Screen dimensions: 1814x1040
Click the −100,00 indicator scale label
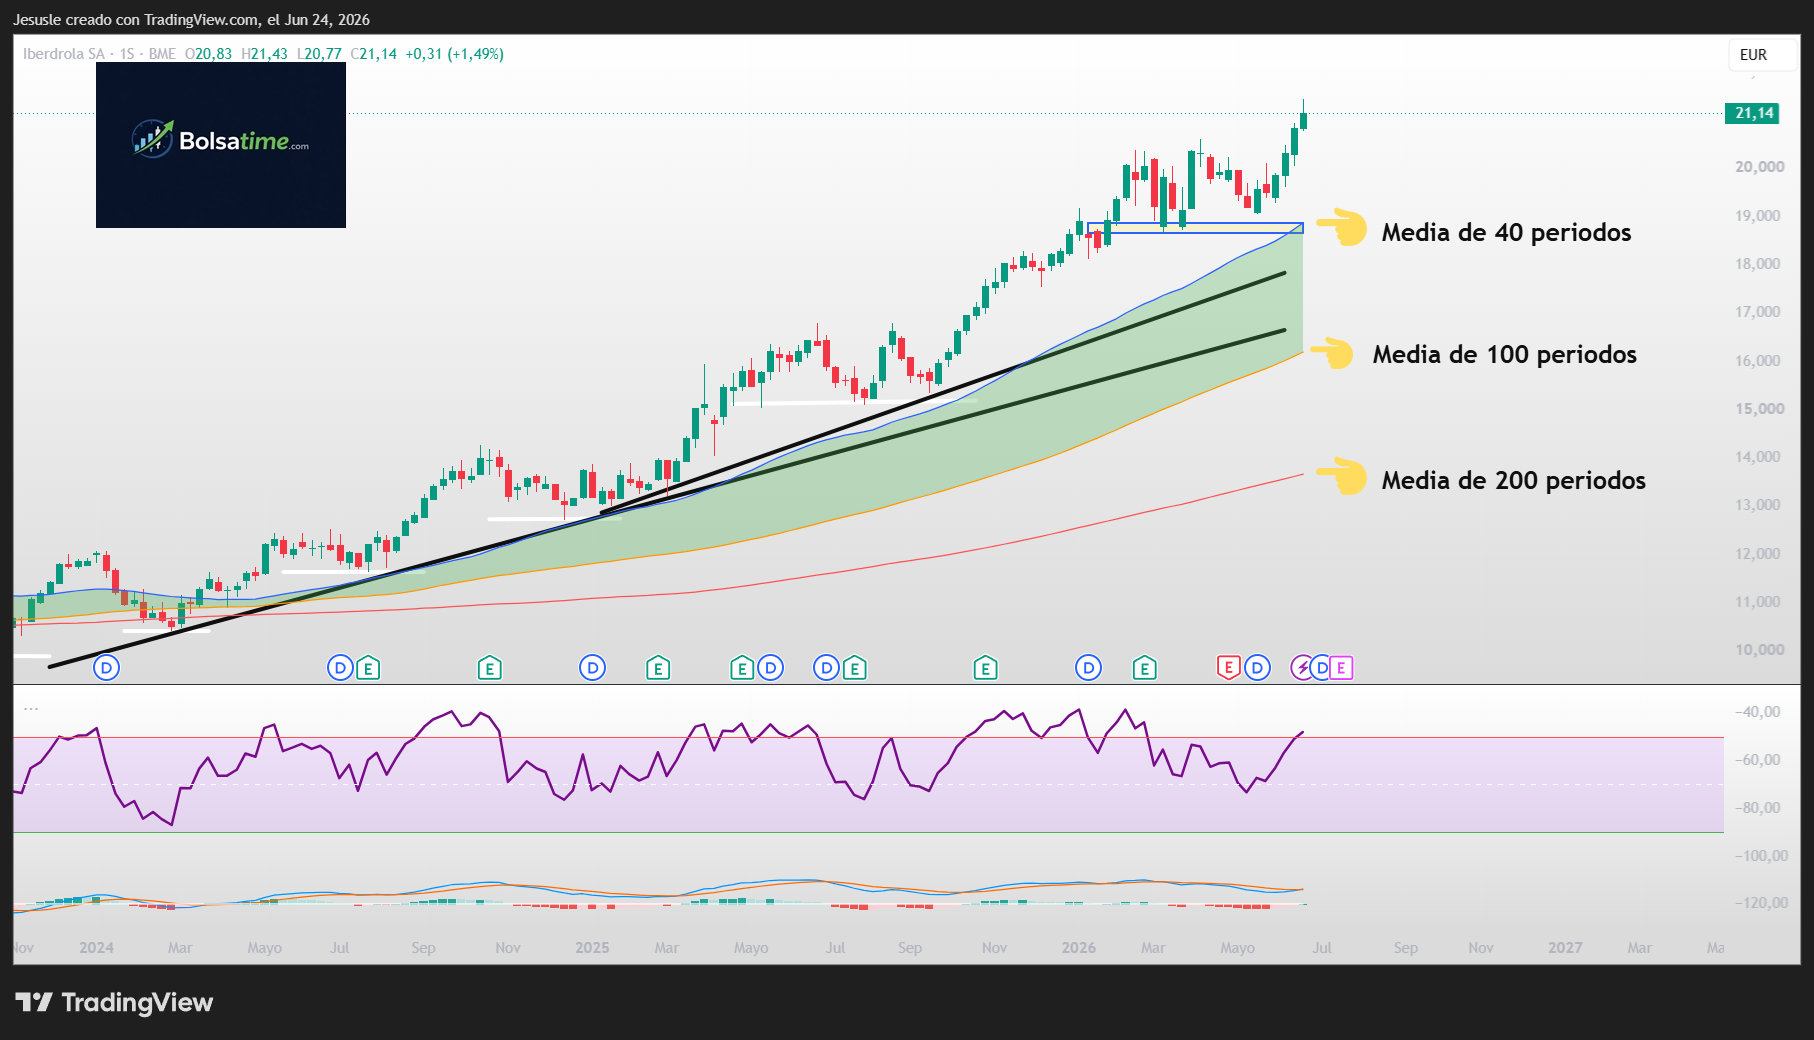point(1760,856)
